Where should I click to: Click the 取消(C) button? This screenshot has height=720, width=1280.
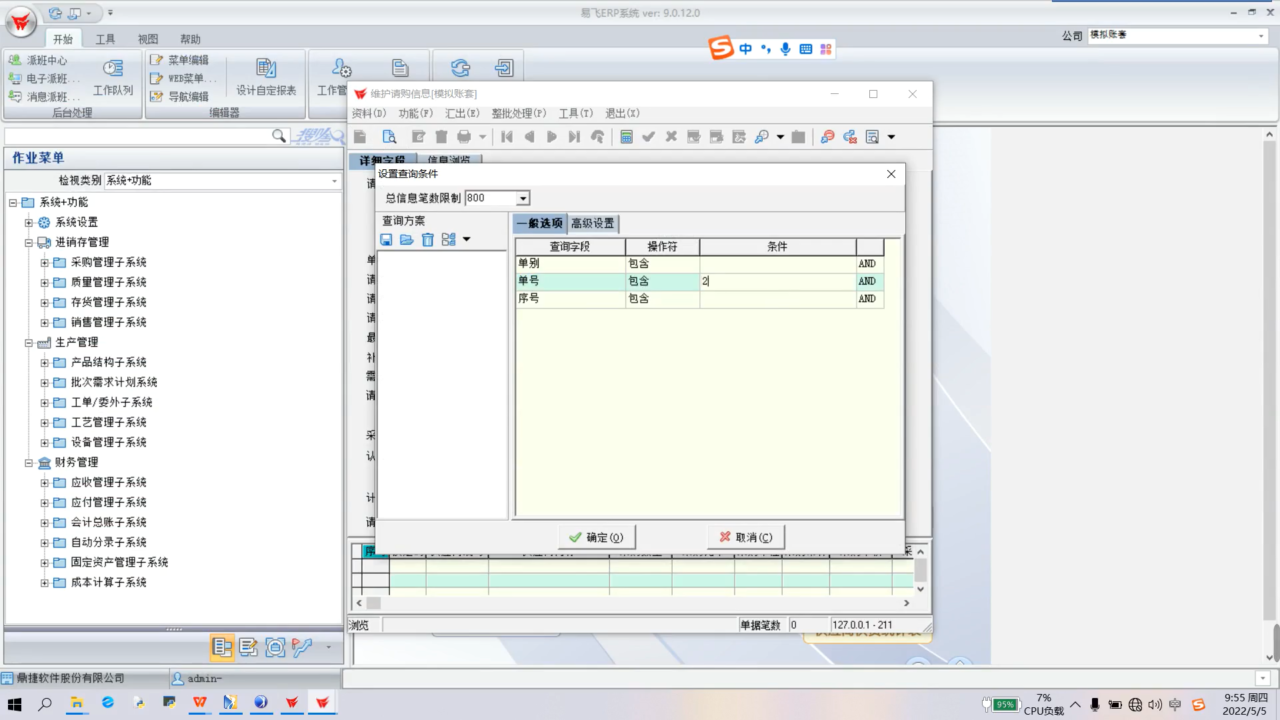[745, 537]
